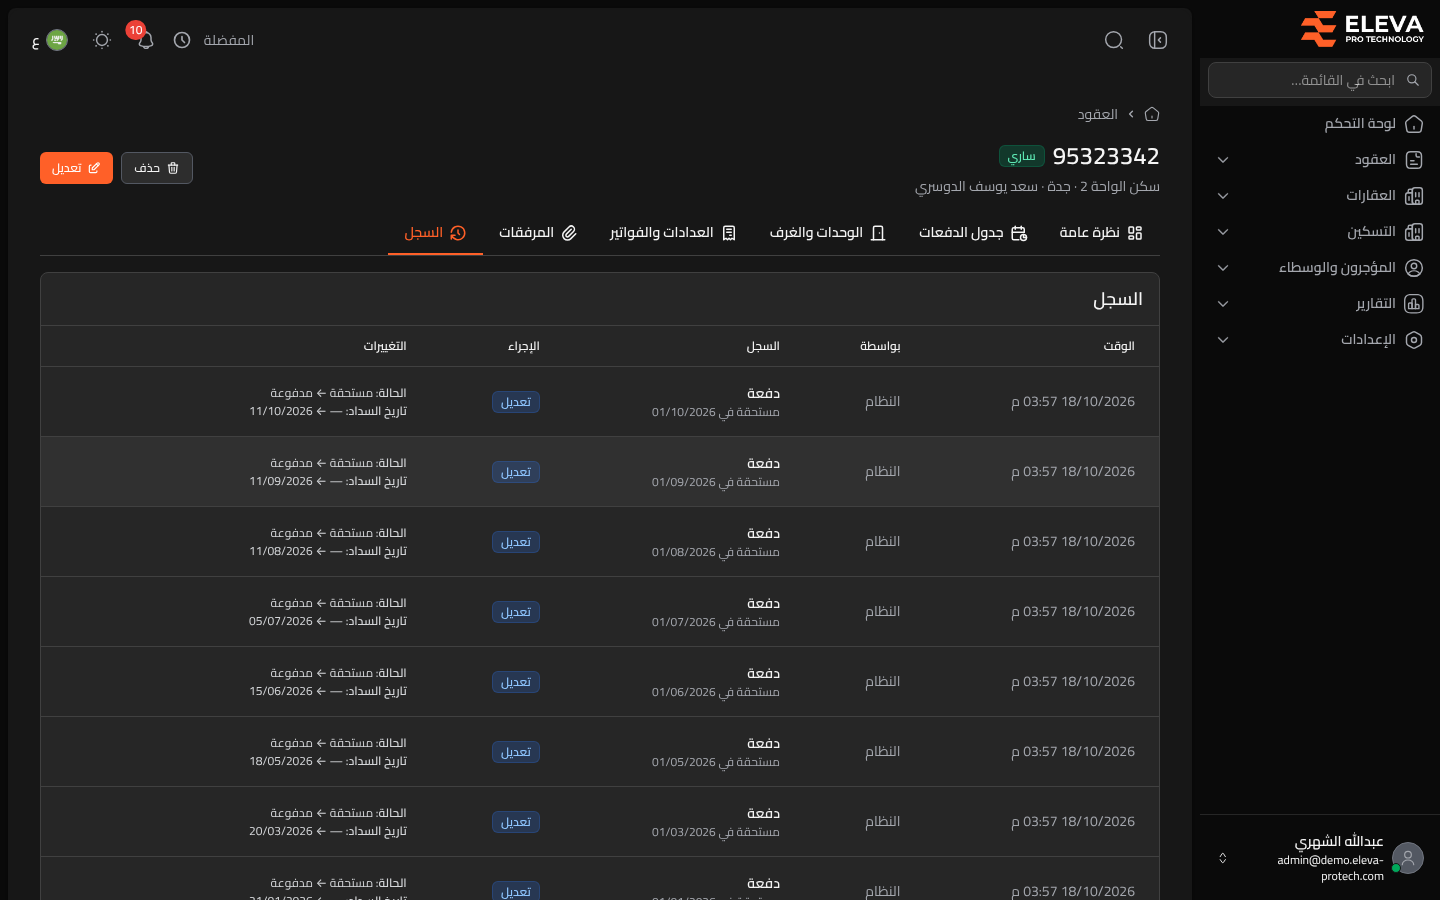The width and height of the screenshot is (1440, 900).
Task: Switch to the جدول الدفعات tab
Action: click(x=973, y=233)
